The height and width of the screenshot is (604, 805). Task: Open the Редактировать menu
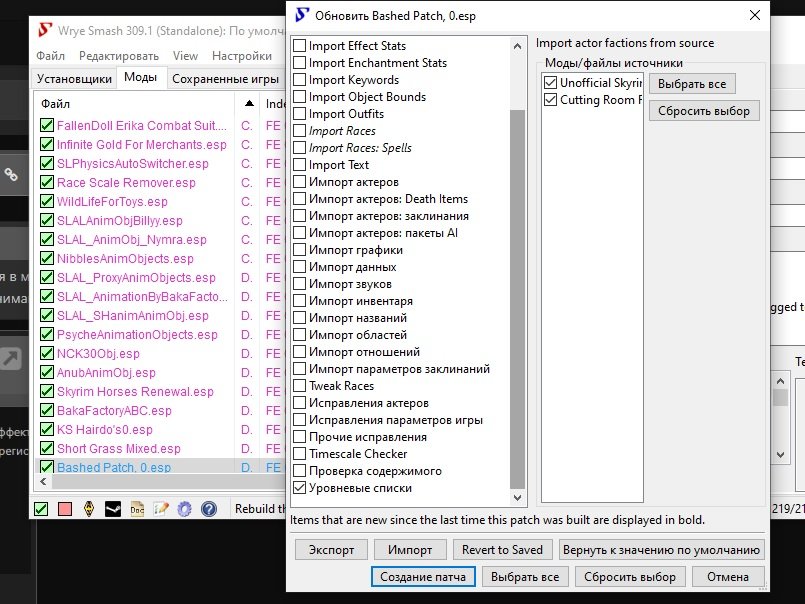coord(118,56)
